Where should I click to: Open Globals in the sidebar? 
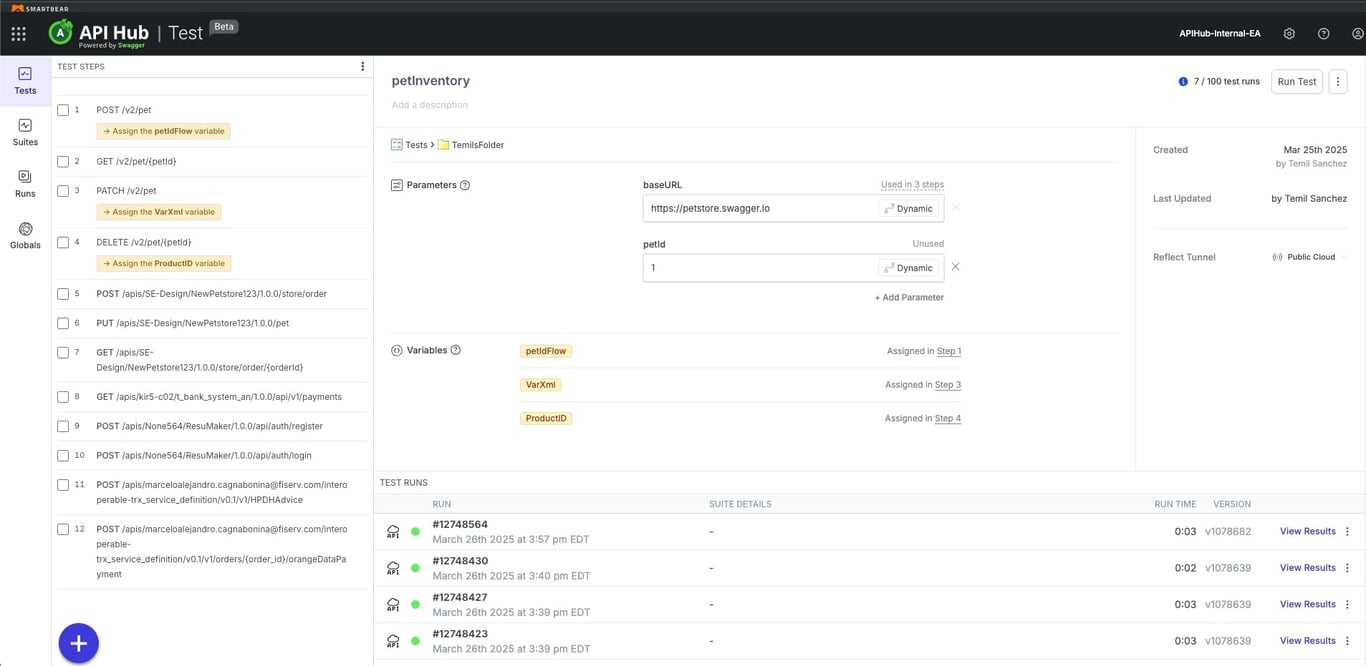point(25,236)
